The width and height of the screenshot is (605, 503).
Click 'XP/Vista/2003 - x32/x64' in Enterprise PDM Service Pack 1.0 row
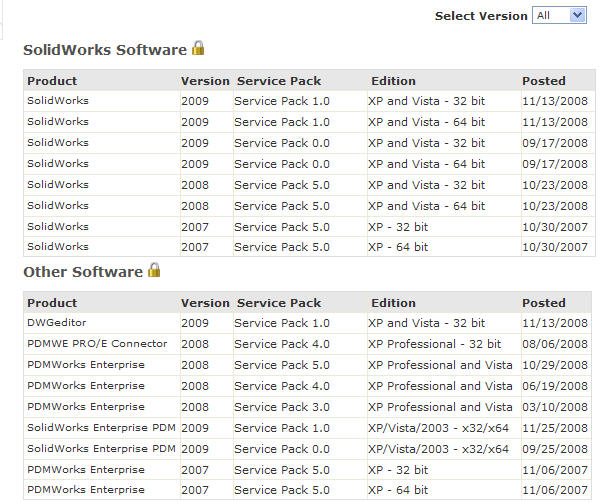pos(438,428)
